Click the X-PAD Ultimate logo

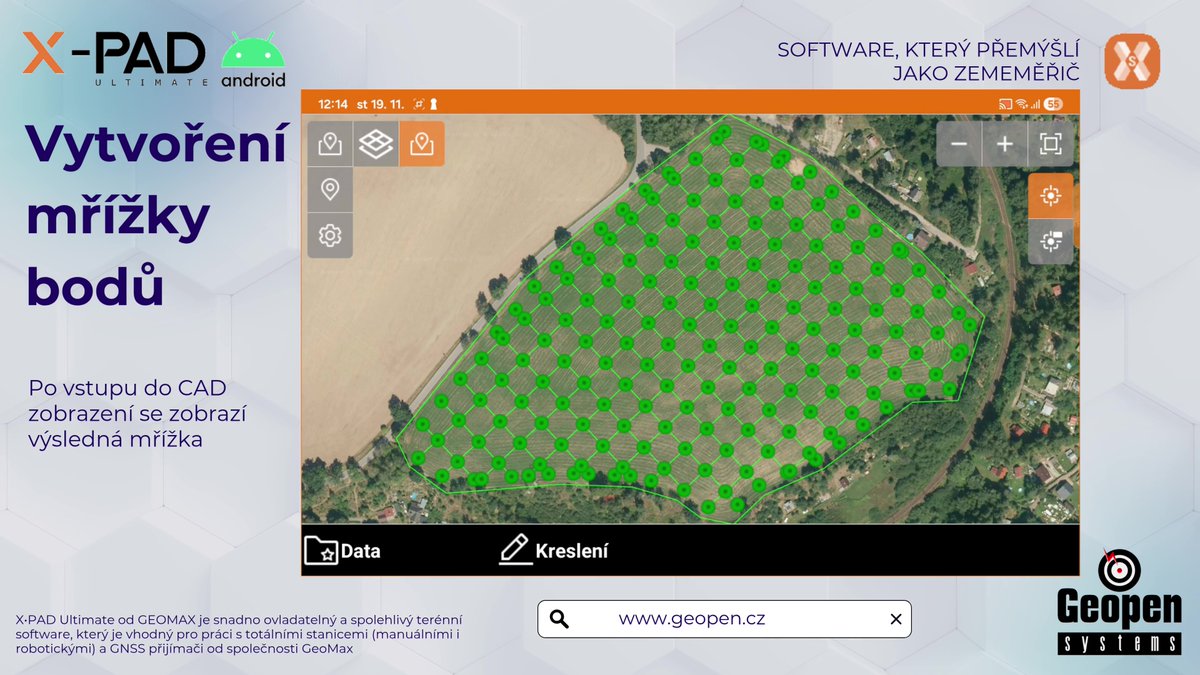click(114, 57)
